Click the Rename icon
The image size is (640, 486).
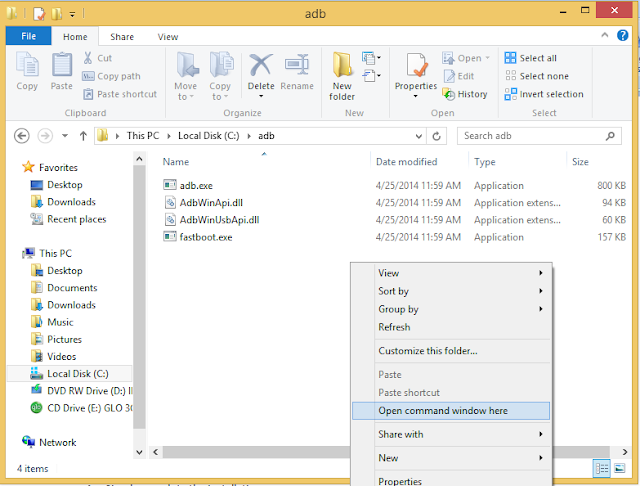[297, 65]
